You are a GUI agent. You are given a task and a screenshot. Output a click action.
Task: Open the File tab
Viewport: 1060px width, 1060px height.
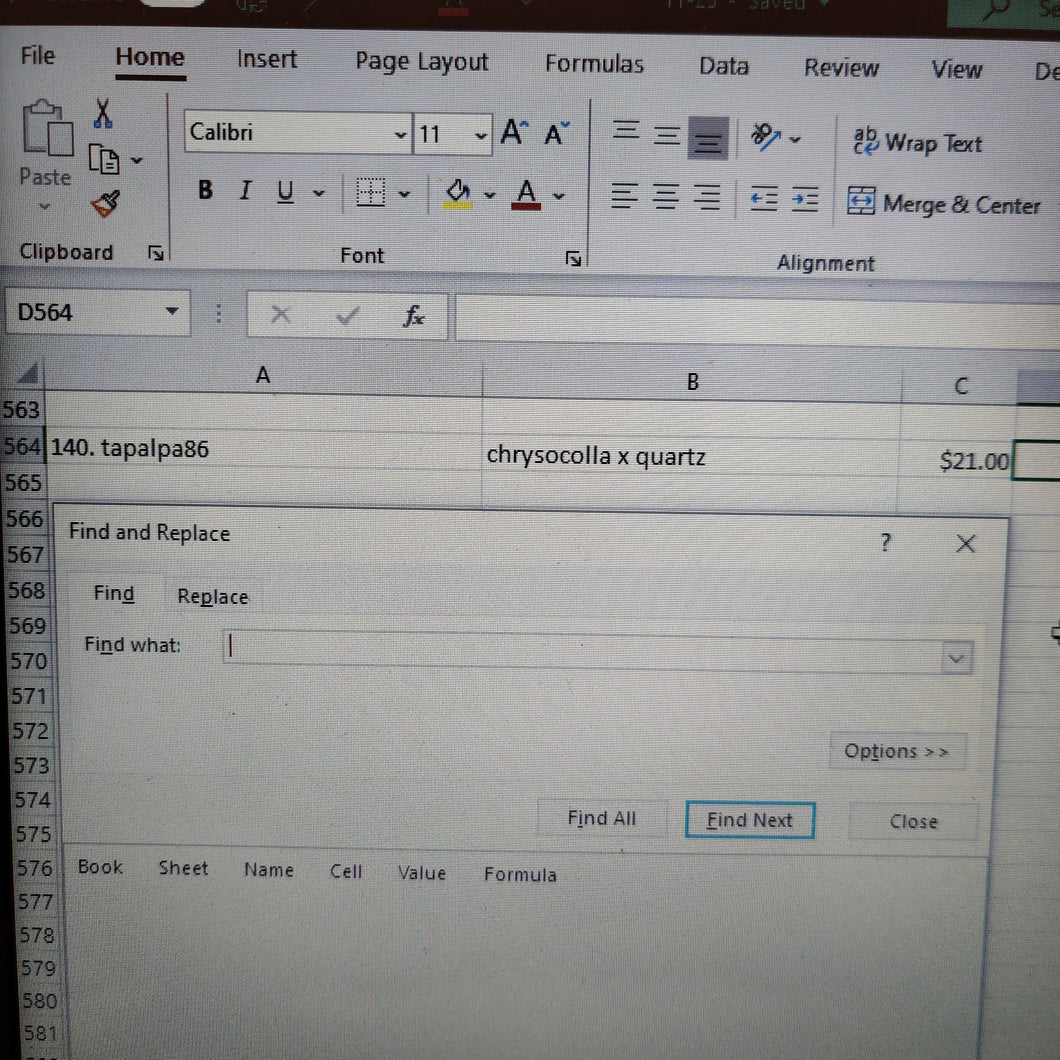(x=38, y=55)
